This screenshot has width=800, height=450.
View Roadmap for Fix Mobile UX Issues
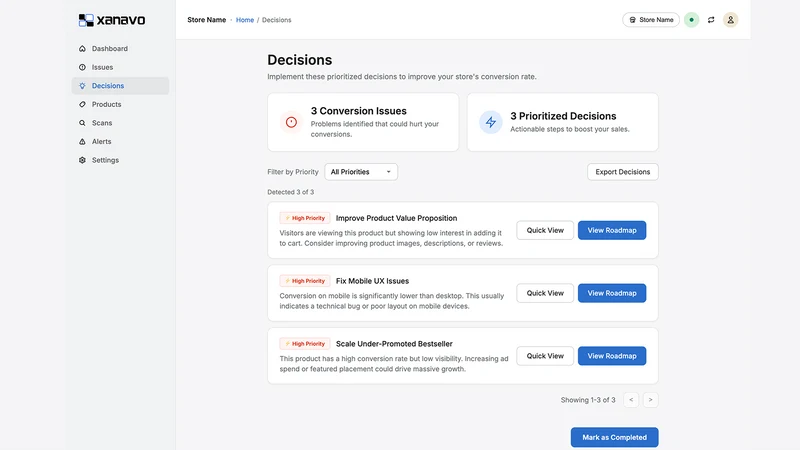[612, 293]
